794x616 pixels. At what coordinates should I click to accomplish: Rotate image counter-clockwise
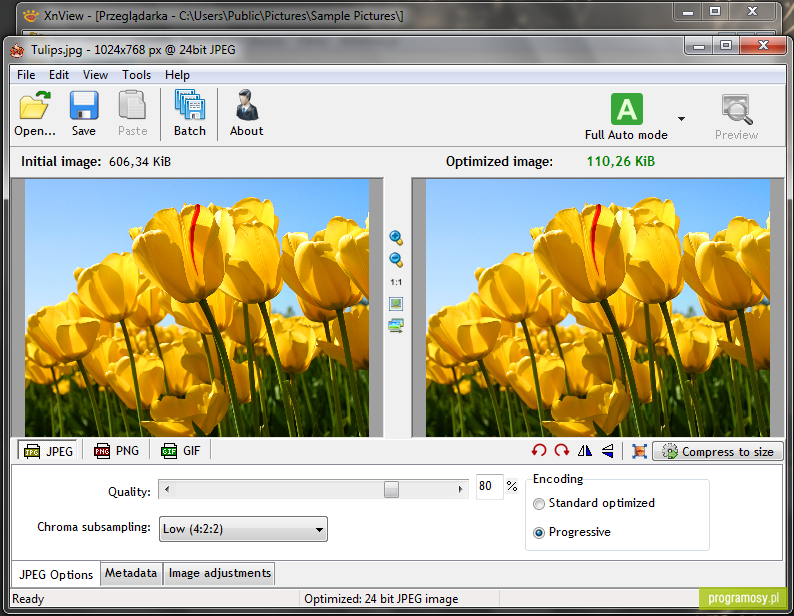(x=539, y=450)
